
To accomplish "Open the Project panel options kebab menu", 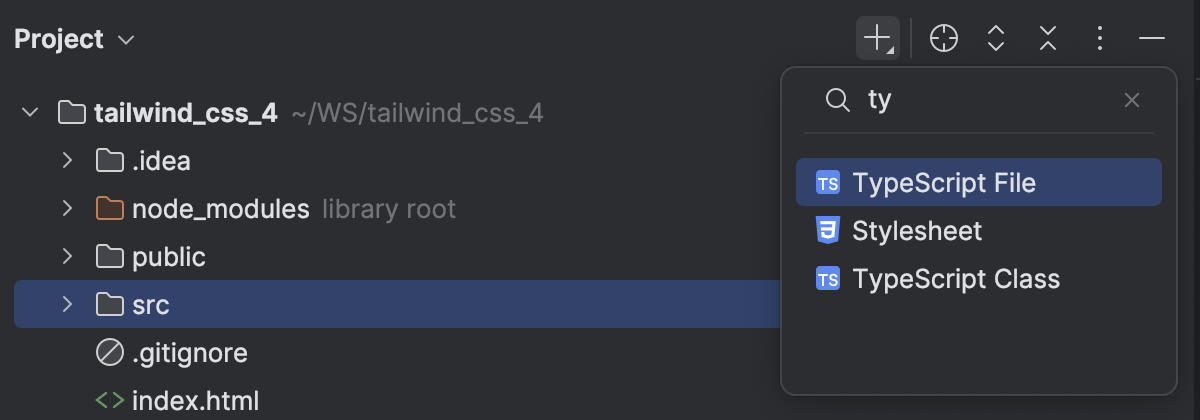I will tap(1099, 39).
